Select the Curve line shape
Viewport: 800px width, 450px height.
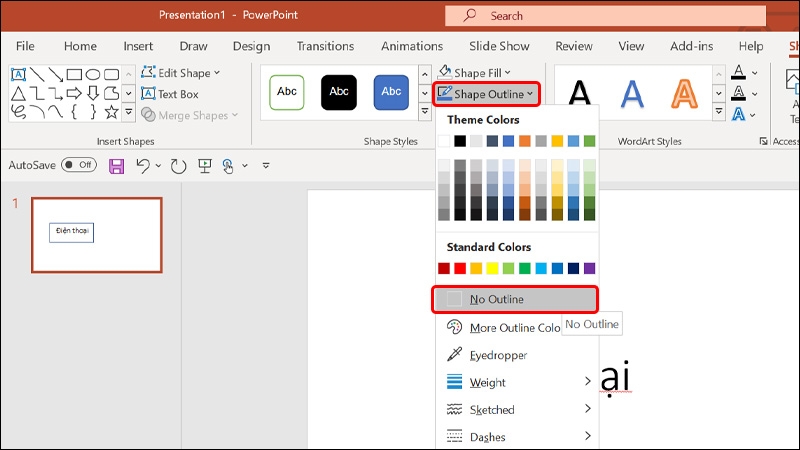coord(56,112)
